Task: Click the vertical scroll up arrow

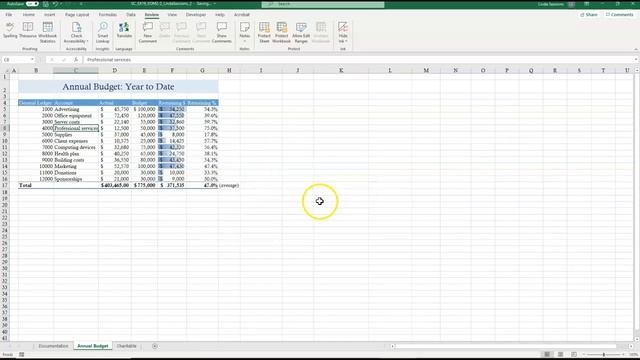Action: 636,70
